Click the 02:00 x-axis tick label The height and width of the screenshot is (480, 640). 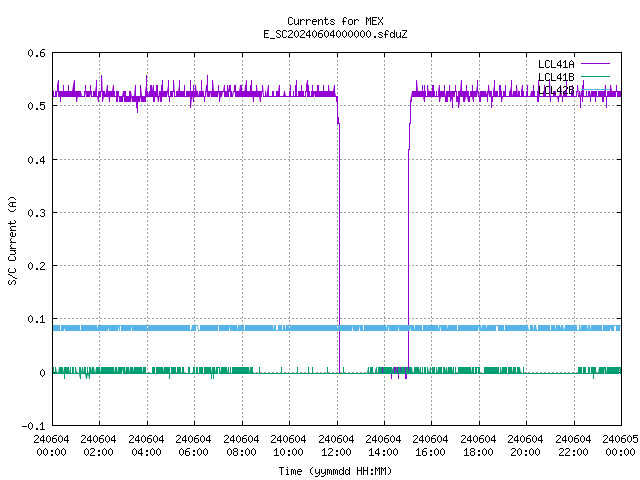point(98,452)
